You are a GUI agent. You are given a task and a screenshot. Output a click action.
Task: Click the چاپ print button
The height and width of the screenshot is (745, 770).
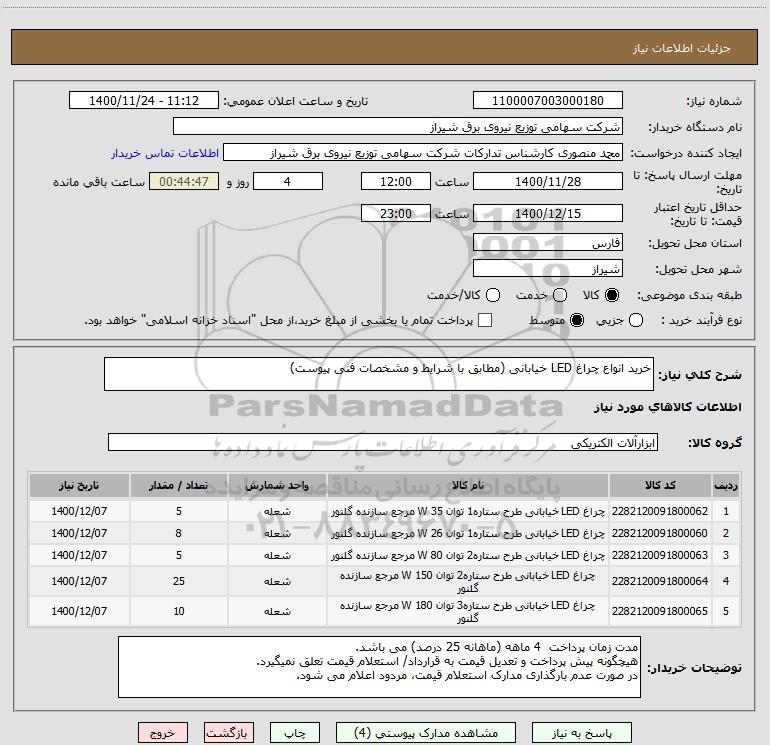pyautogui.click(x=295, y=733)
